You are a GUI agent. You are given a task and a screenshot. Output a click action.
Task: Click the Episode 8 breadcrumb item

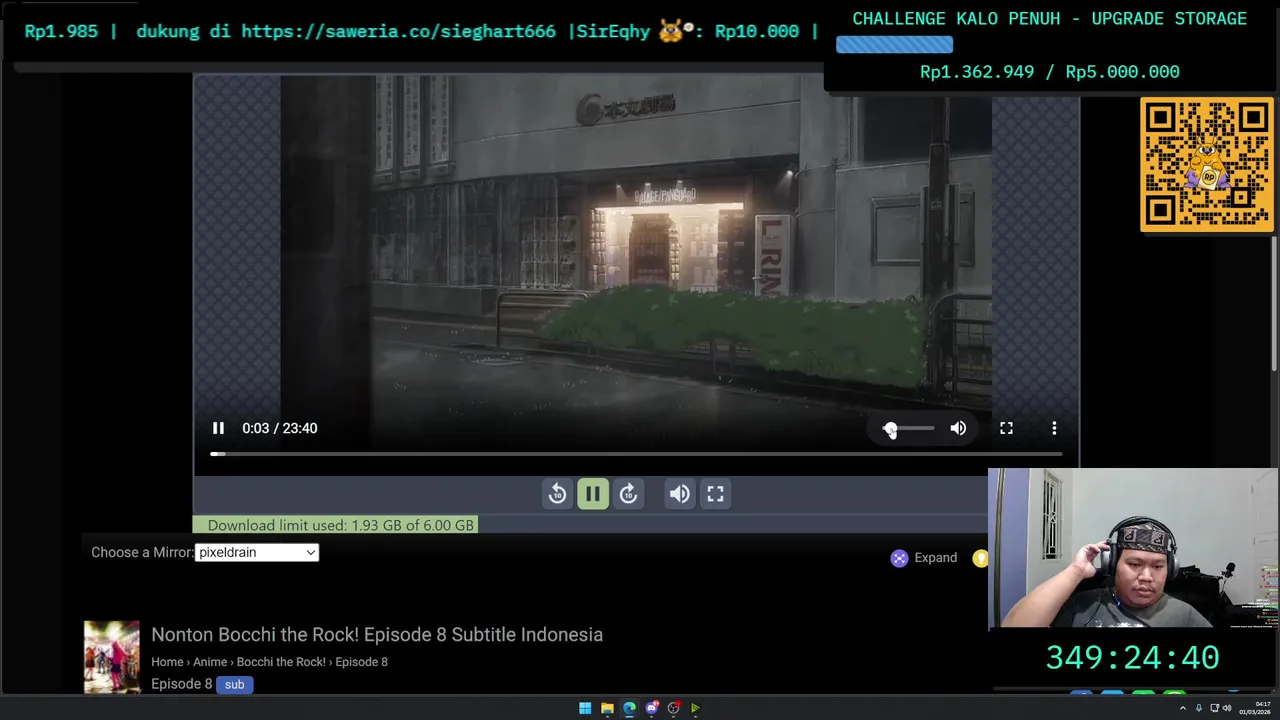pos(361,662)
